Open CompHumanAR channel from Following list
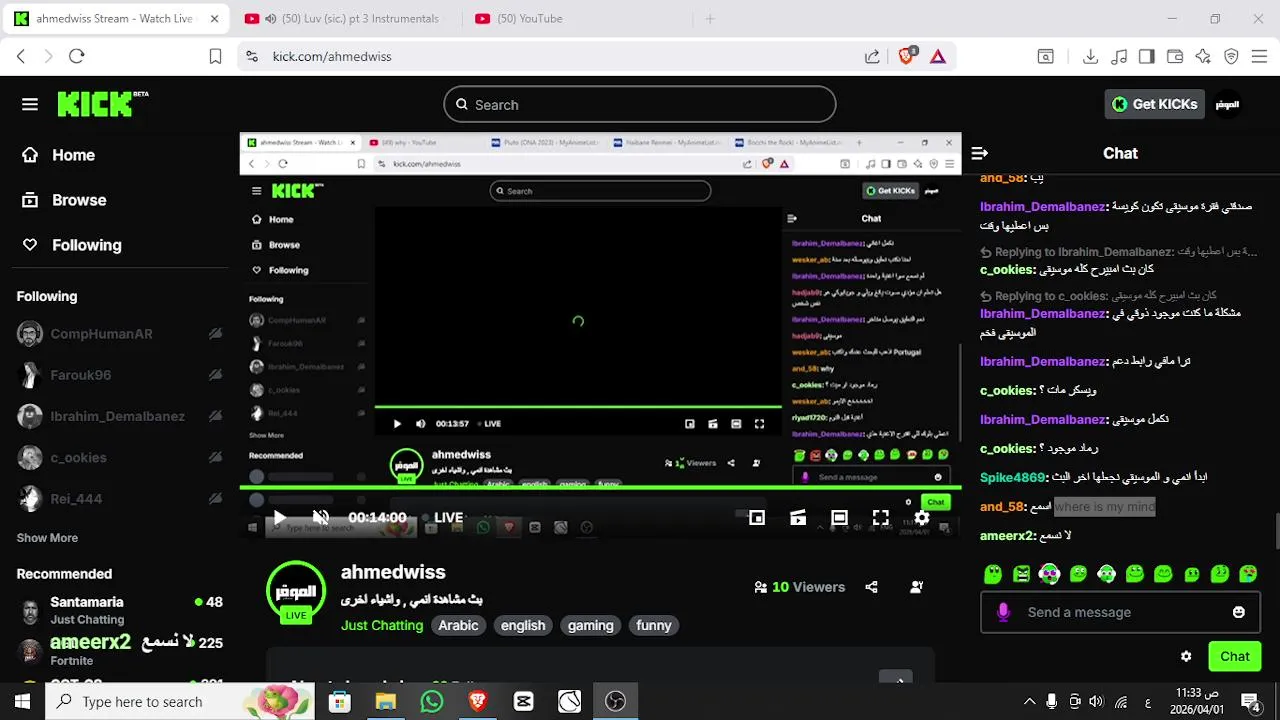This screenshot has height=720, width=1280. click(x=120, y=334)
